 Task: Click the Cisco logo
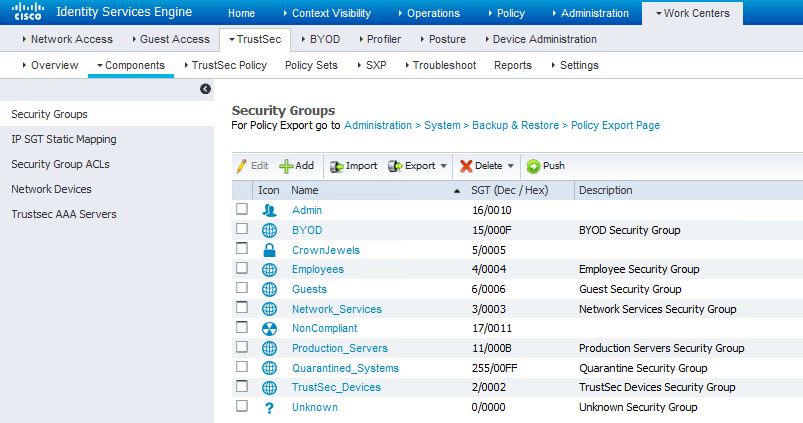point(28,11)
